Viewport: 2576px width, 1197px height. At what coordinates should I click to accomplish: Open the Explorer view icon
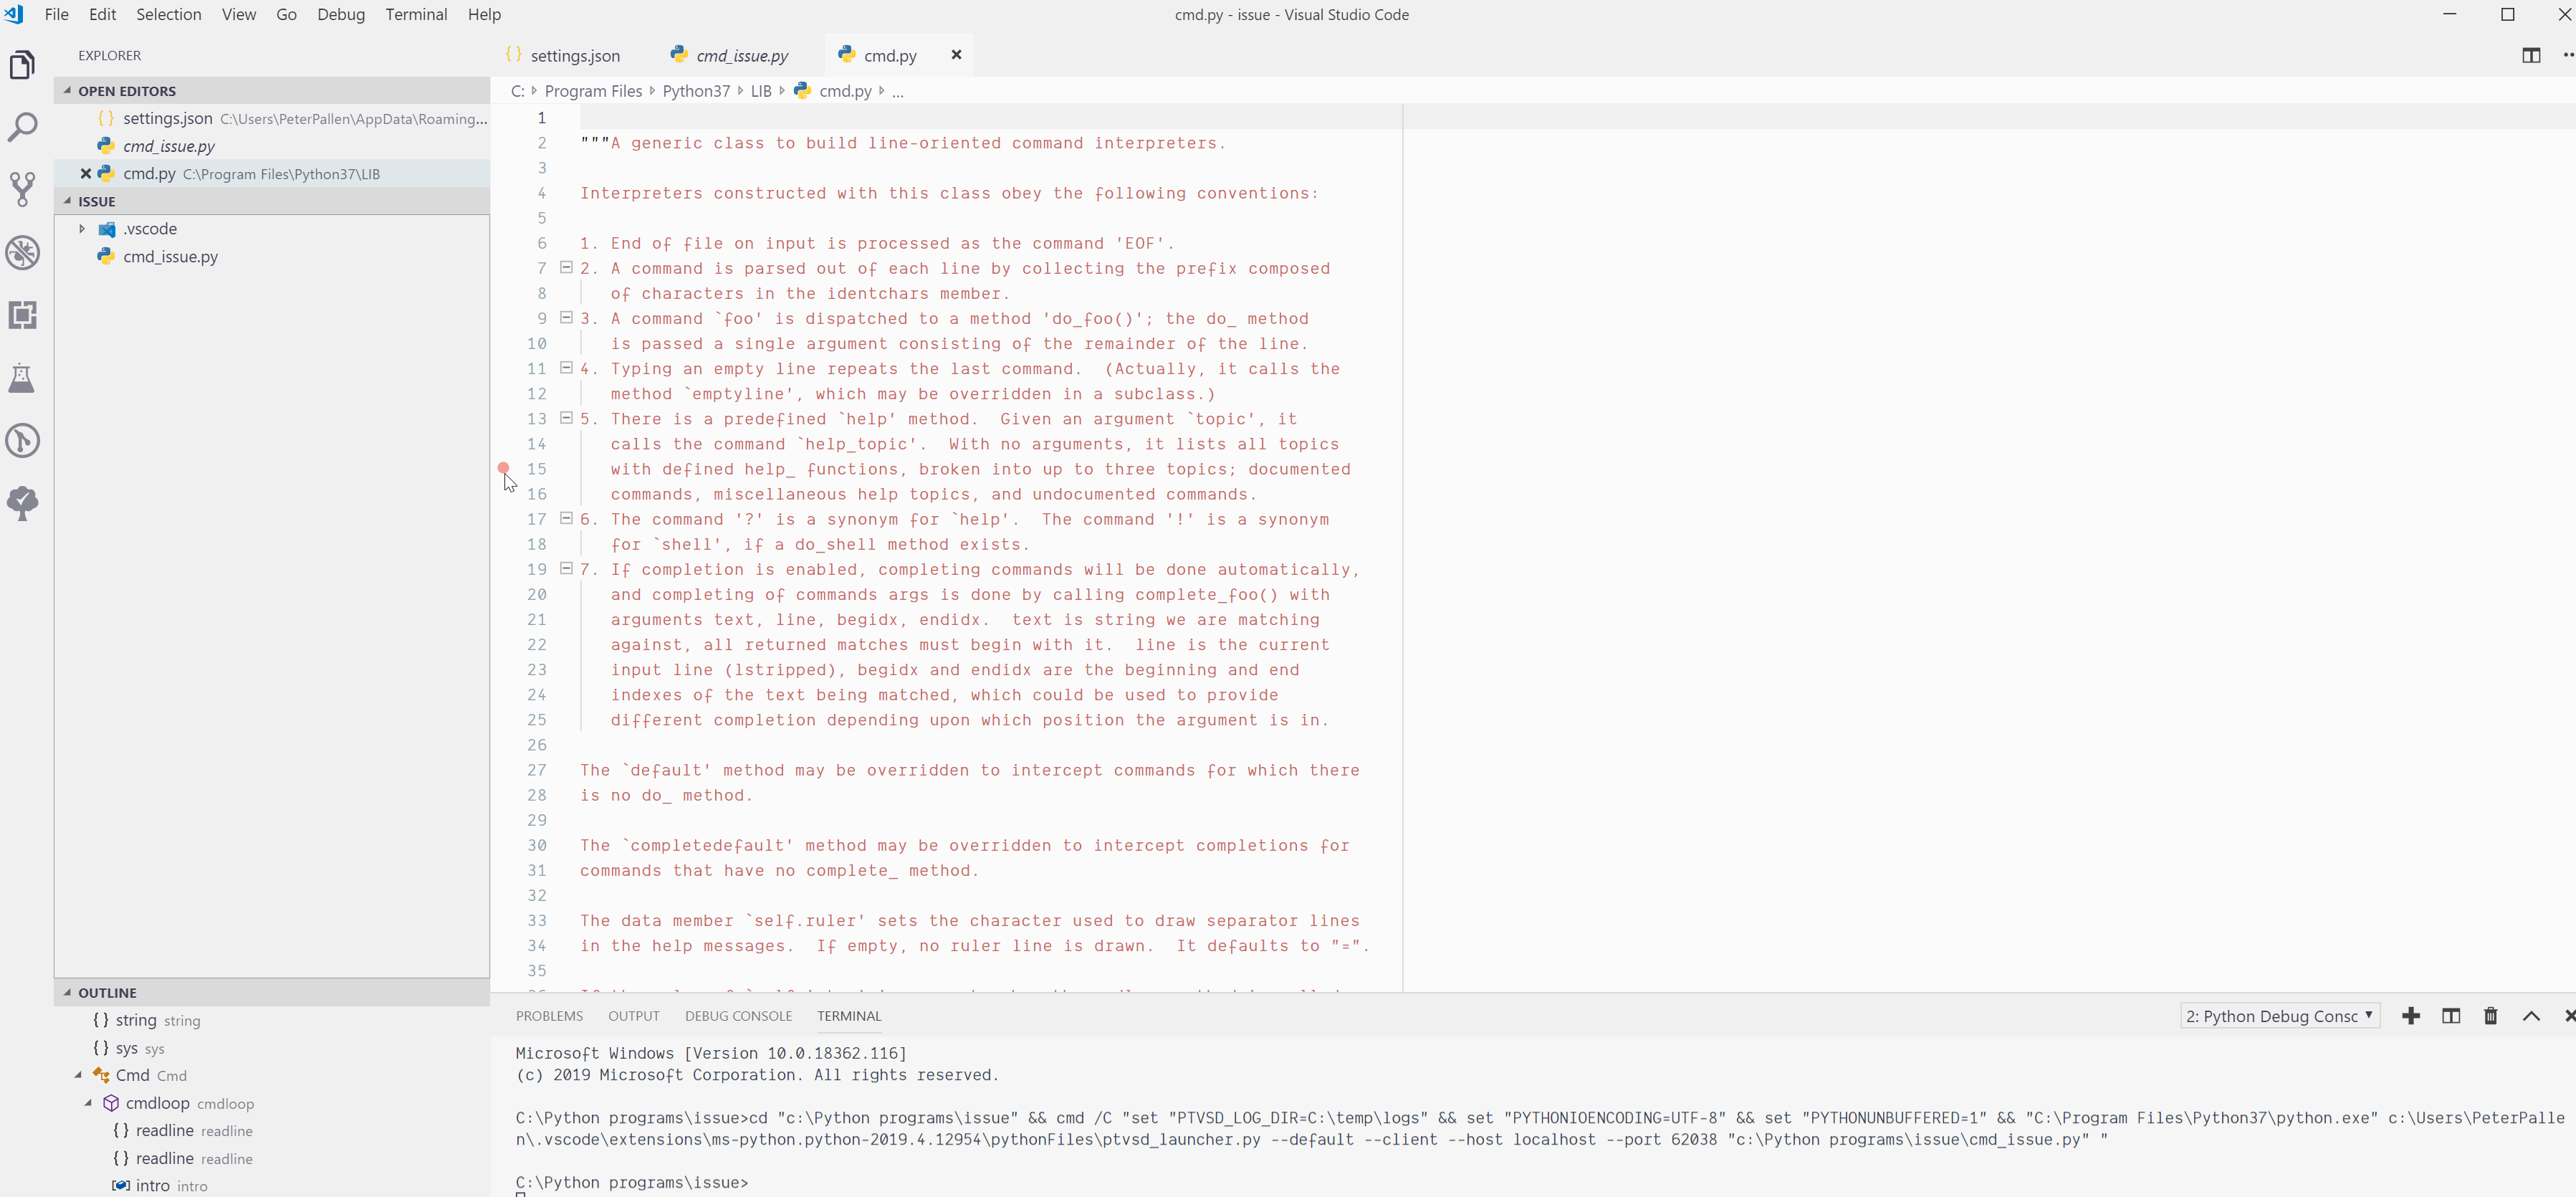(23, 64)
